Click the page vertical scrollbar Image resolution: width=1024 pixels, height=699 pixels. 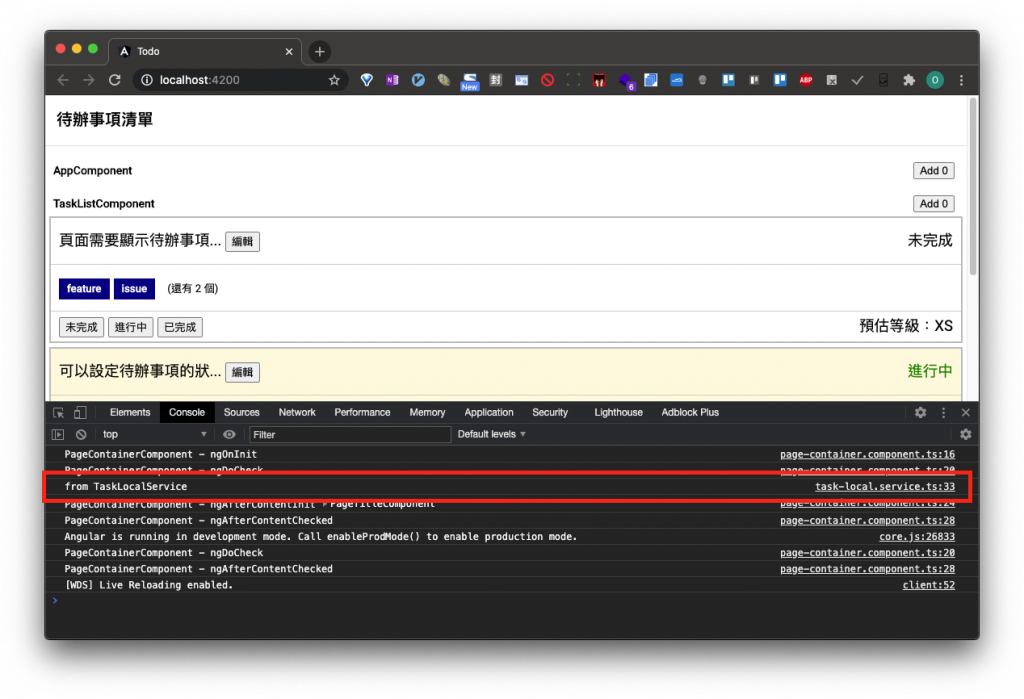973,186
